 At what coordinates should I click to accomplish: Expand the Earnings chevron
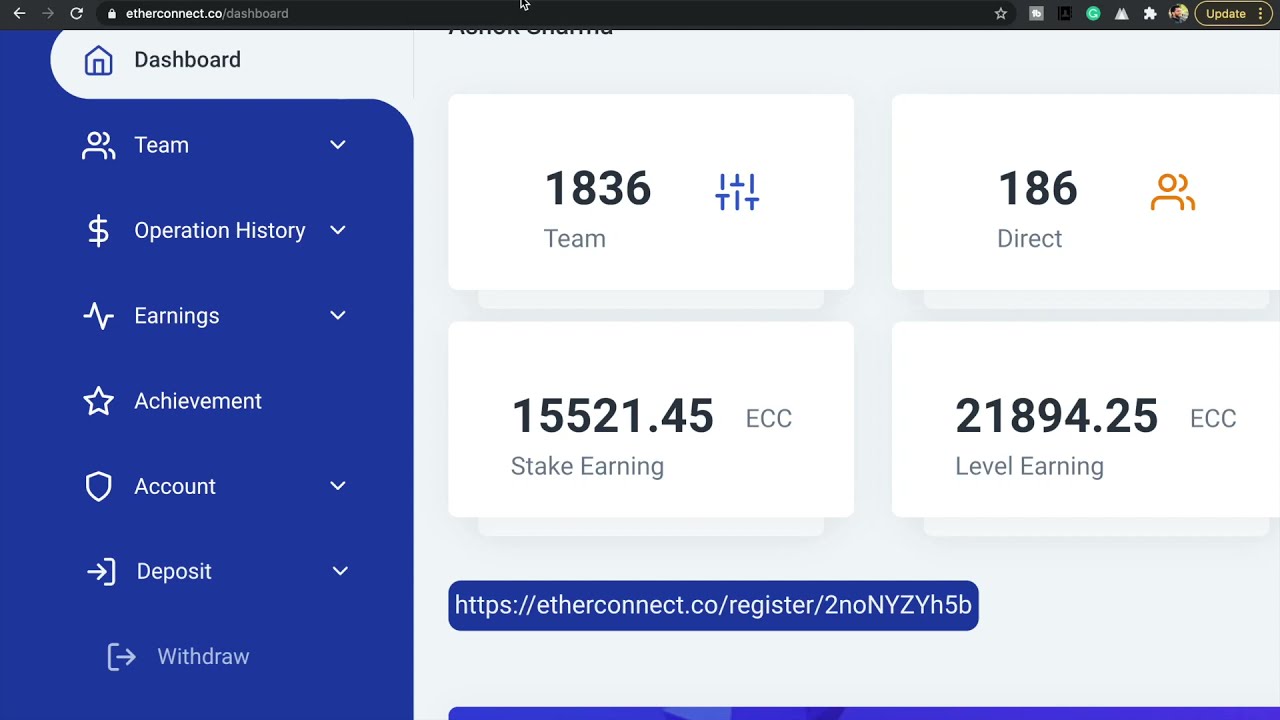point(338,315)
